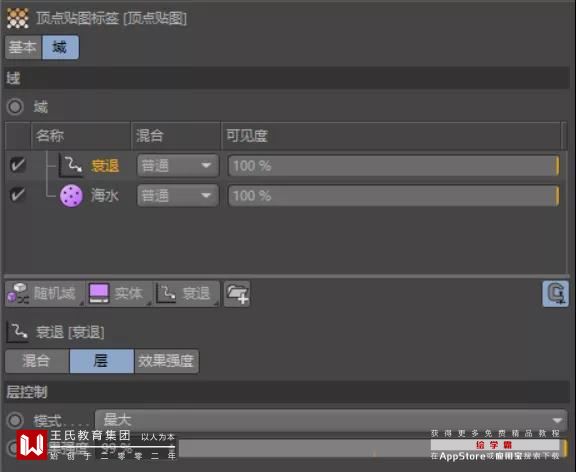Click the 随机域 random field icon
This screenshot has width=576, height=472.
pos(18,294)
